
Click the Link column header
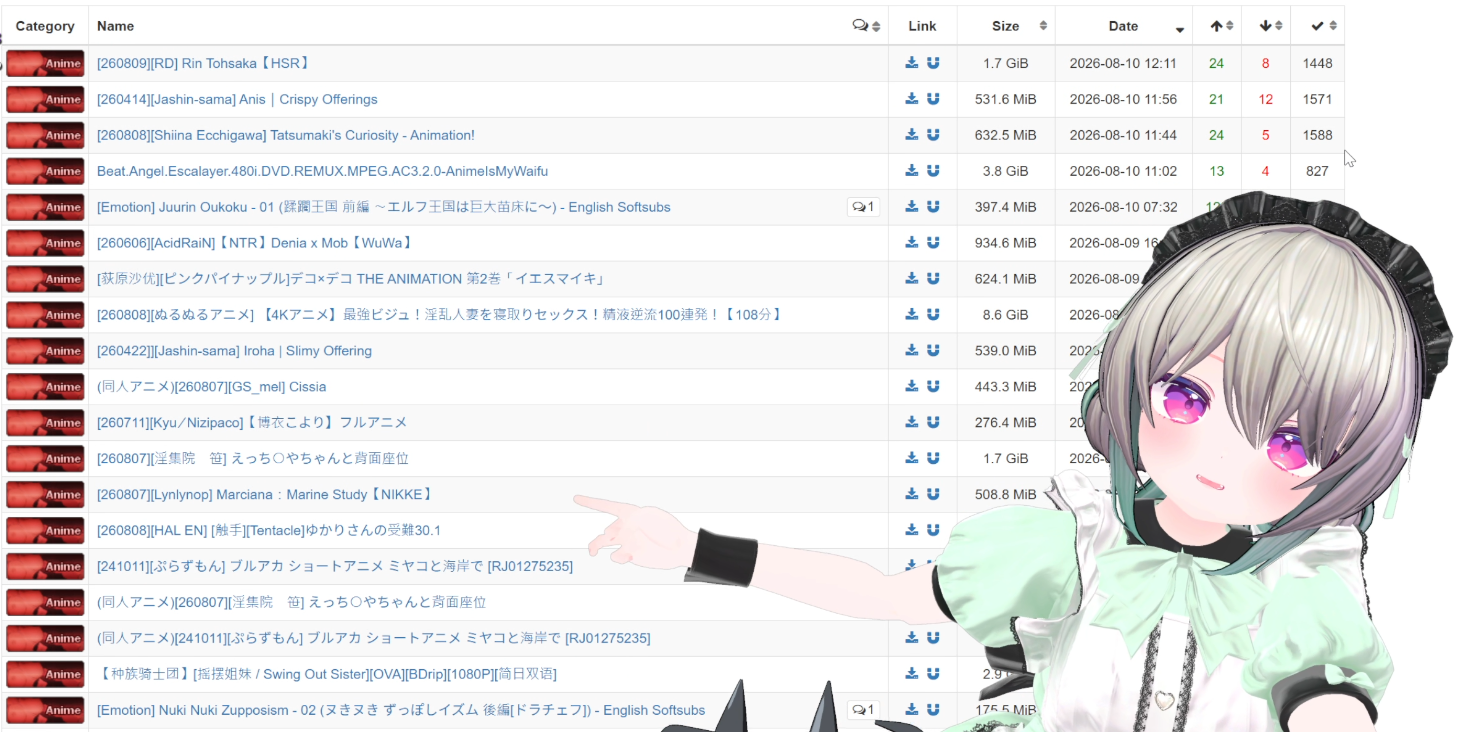click(922, 26)
